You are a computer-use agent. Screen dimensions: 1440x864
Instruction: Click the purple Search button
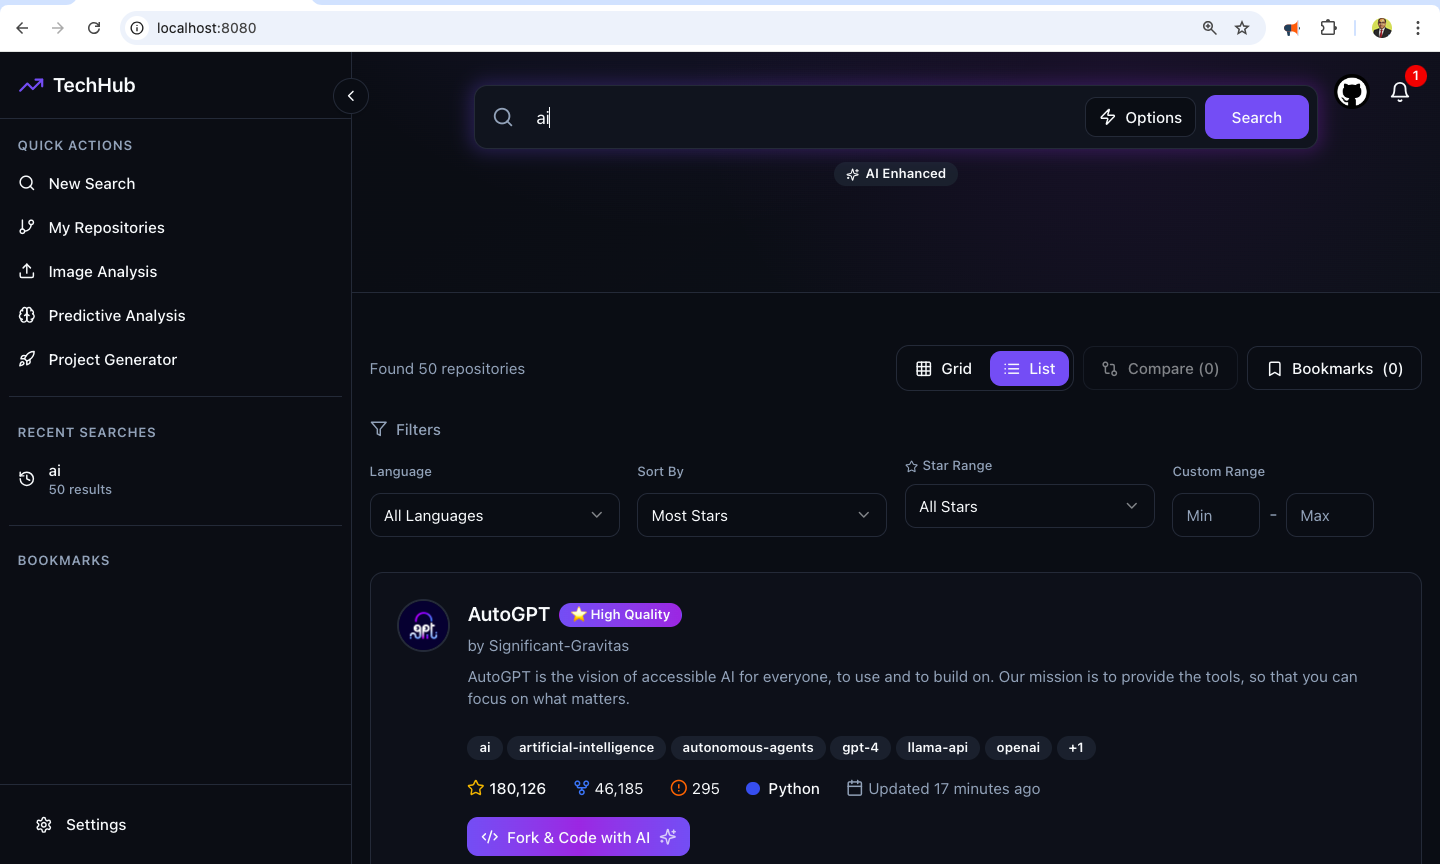pyautogui.click(x=1257, y=117)
